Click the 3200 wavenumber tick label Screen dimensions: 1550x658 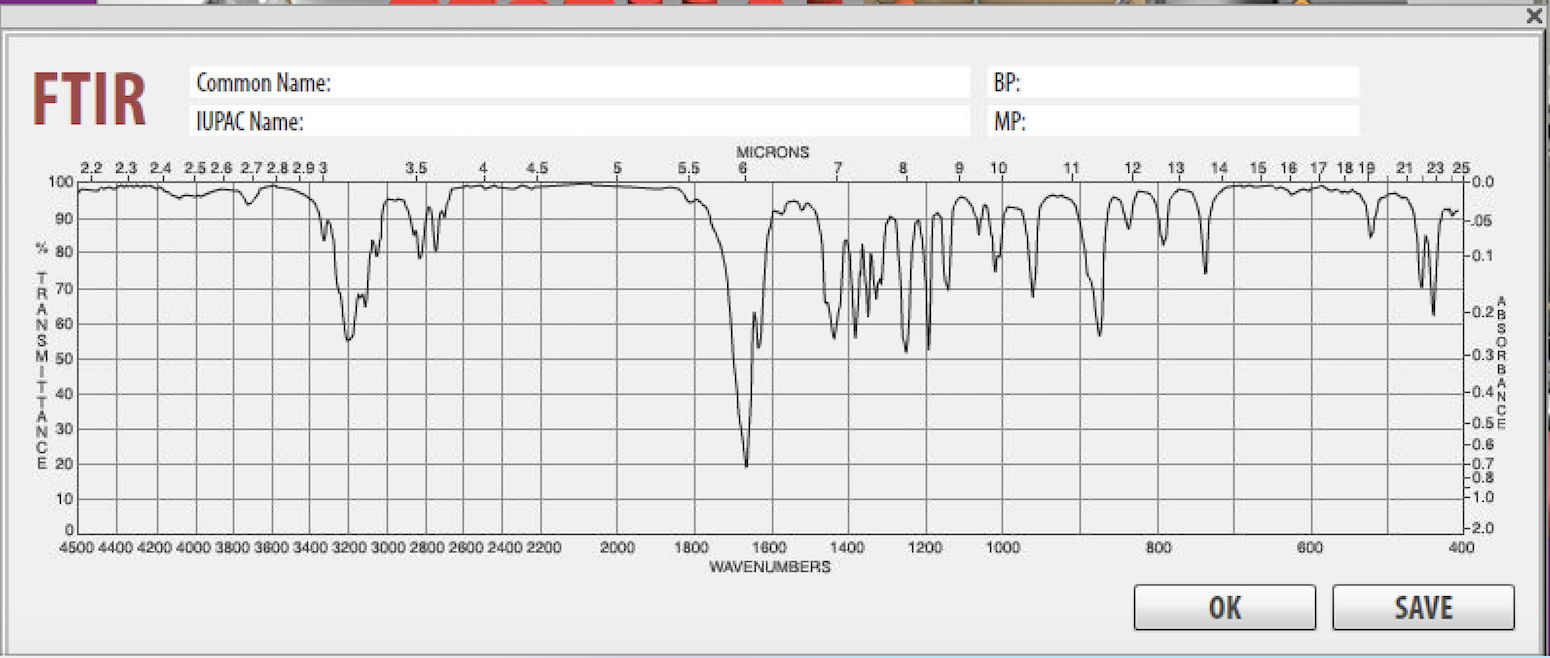(x=349, y=548)
